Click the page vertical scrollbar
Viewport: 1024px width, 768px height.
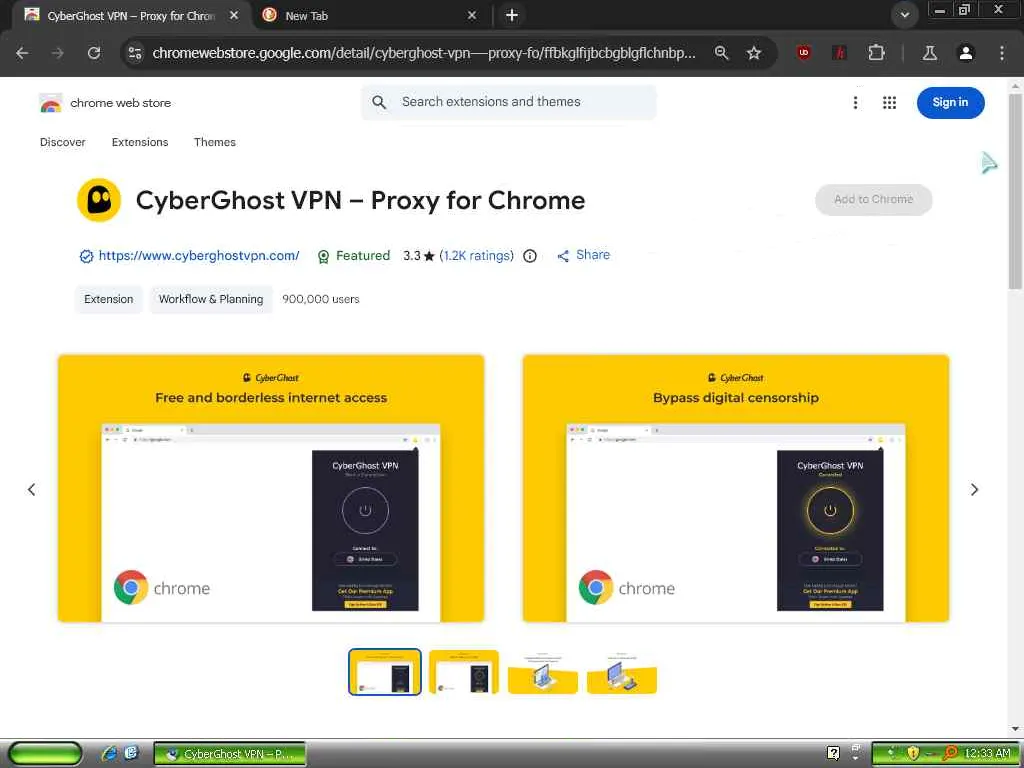(1015, 191)
